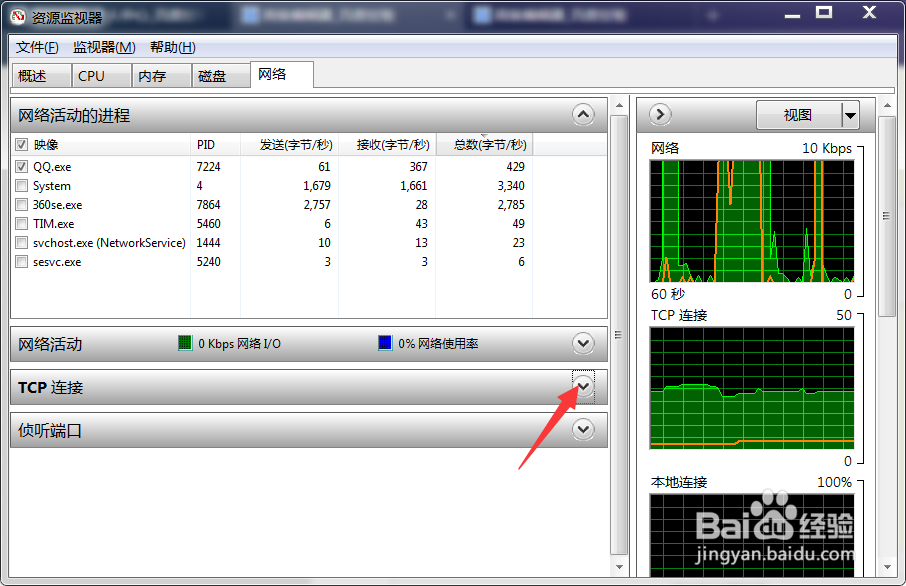Image resolution: width=906 pixels, height=586 pixels.
Task: Click the blue 网络使用率 color indicator
Action: tap(385, 343)
